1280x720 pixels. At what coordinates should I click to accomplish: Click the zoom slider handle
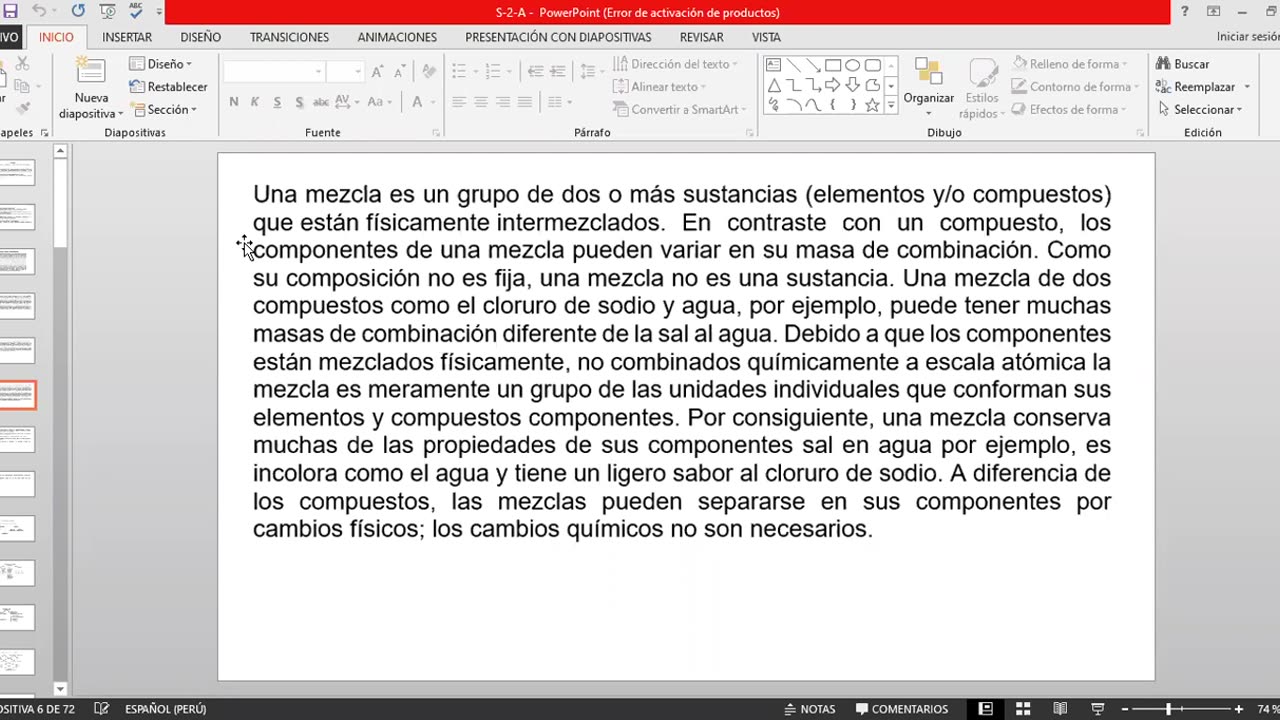1168,709
